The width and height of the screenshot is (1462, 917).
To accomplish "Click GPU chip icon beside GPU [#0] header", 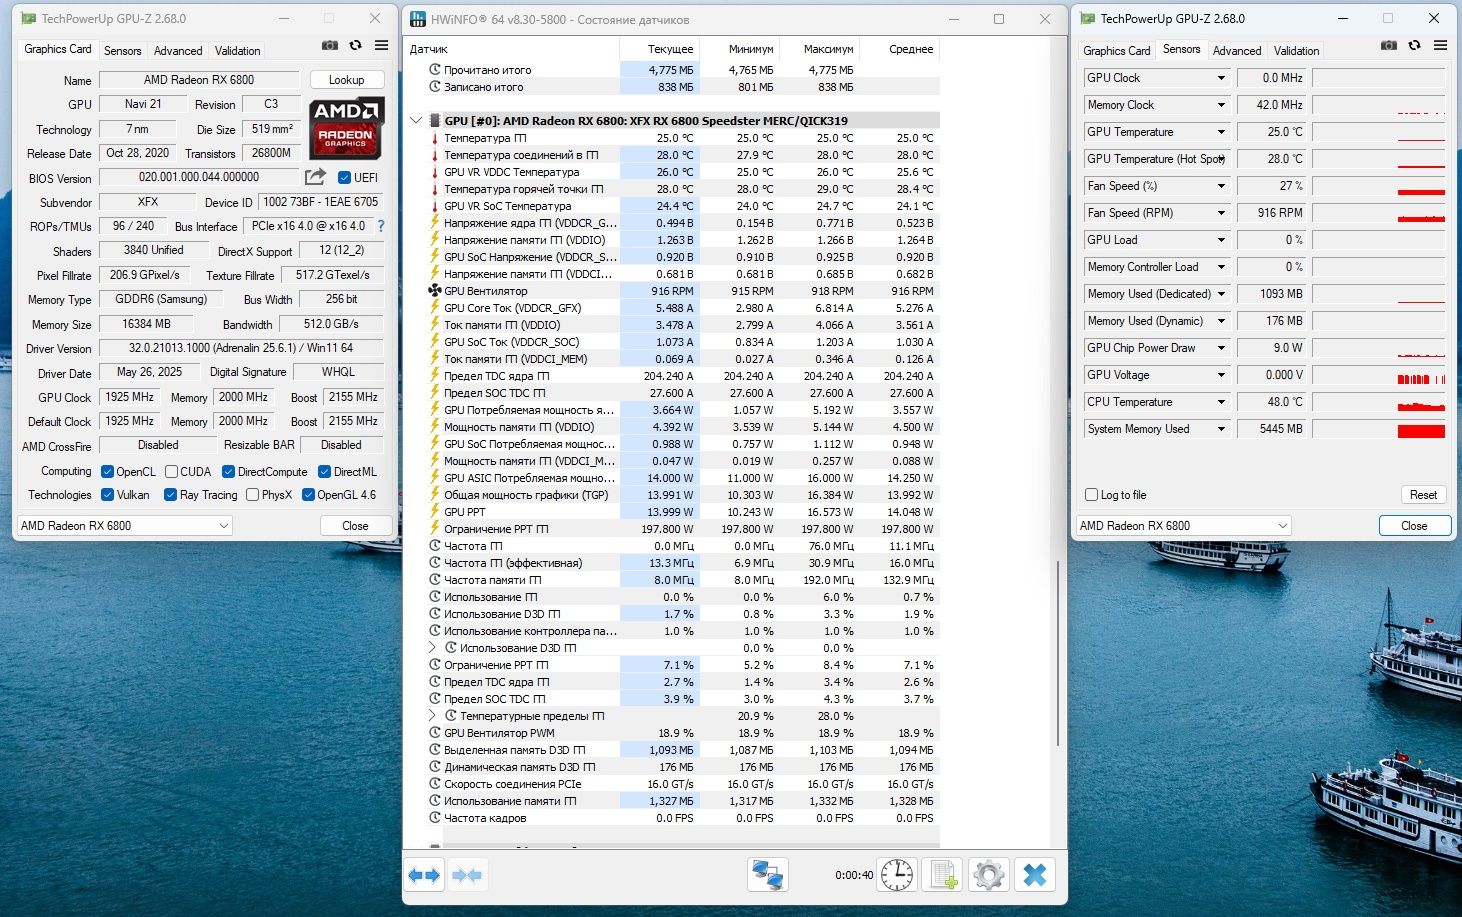I will [435, 121].
